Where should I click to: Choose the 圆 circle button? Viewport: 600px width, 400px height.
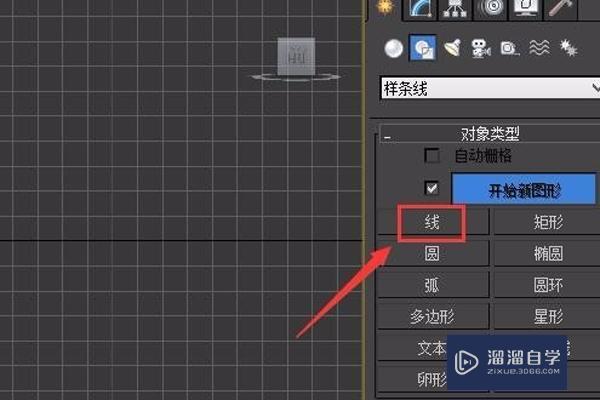point(433,253)
